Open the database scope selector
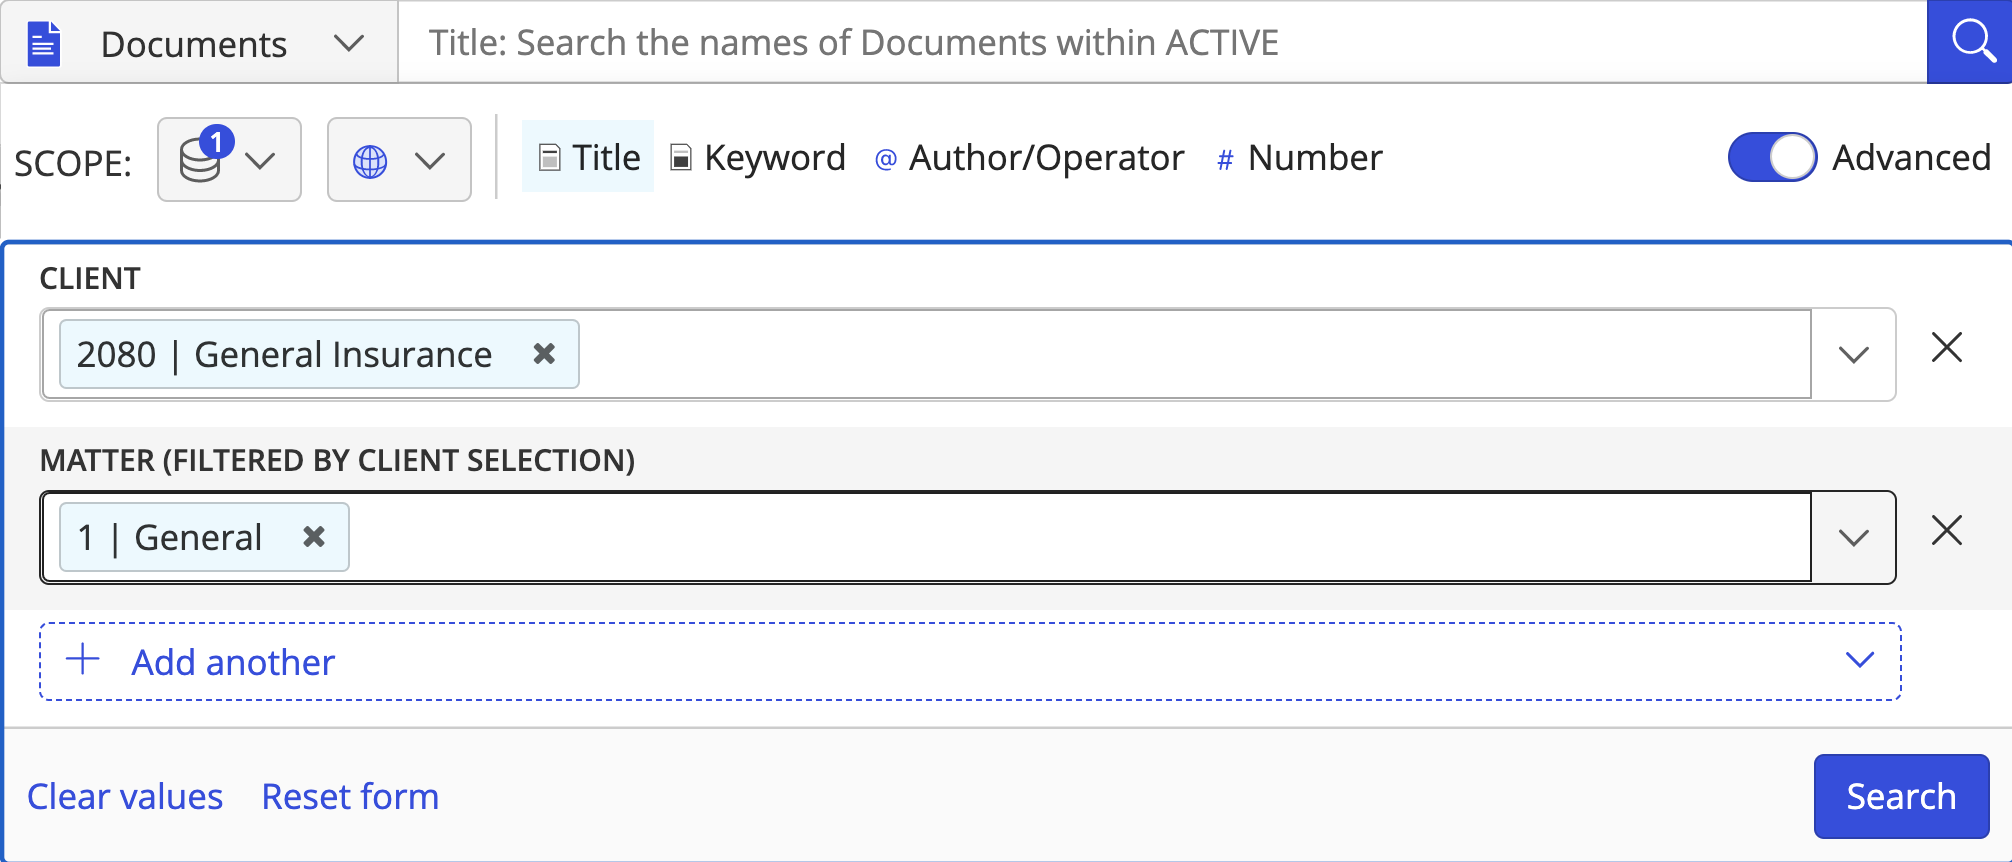Screen dimensions: 2012x862 coord(229,160)
